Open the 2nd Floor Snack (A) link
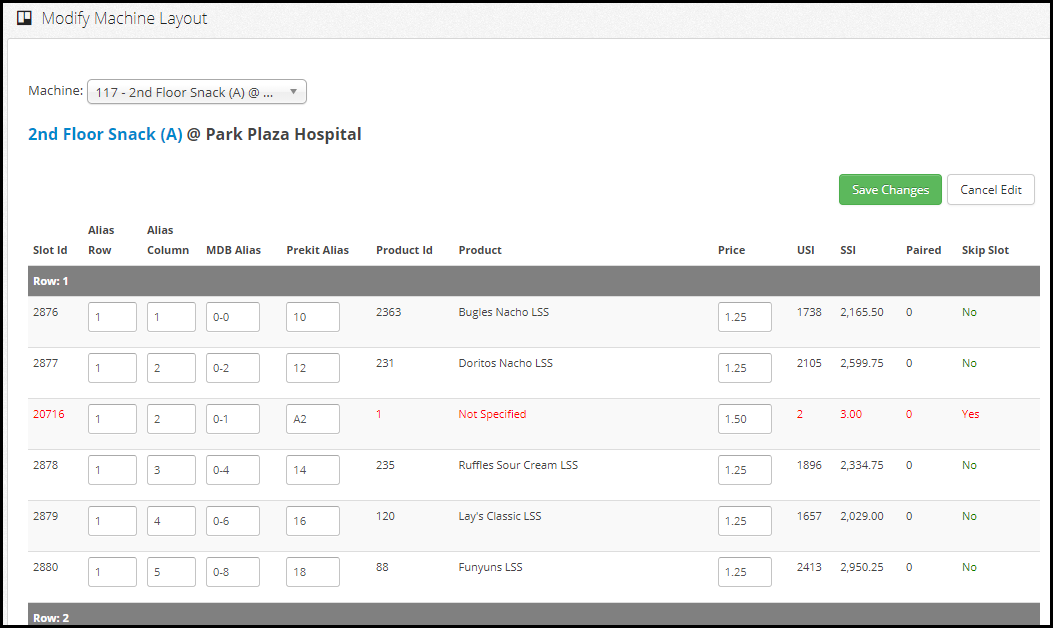1053x628 pixels. 105,134
